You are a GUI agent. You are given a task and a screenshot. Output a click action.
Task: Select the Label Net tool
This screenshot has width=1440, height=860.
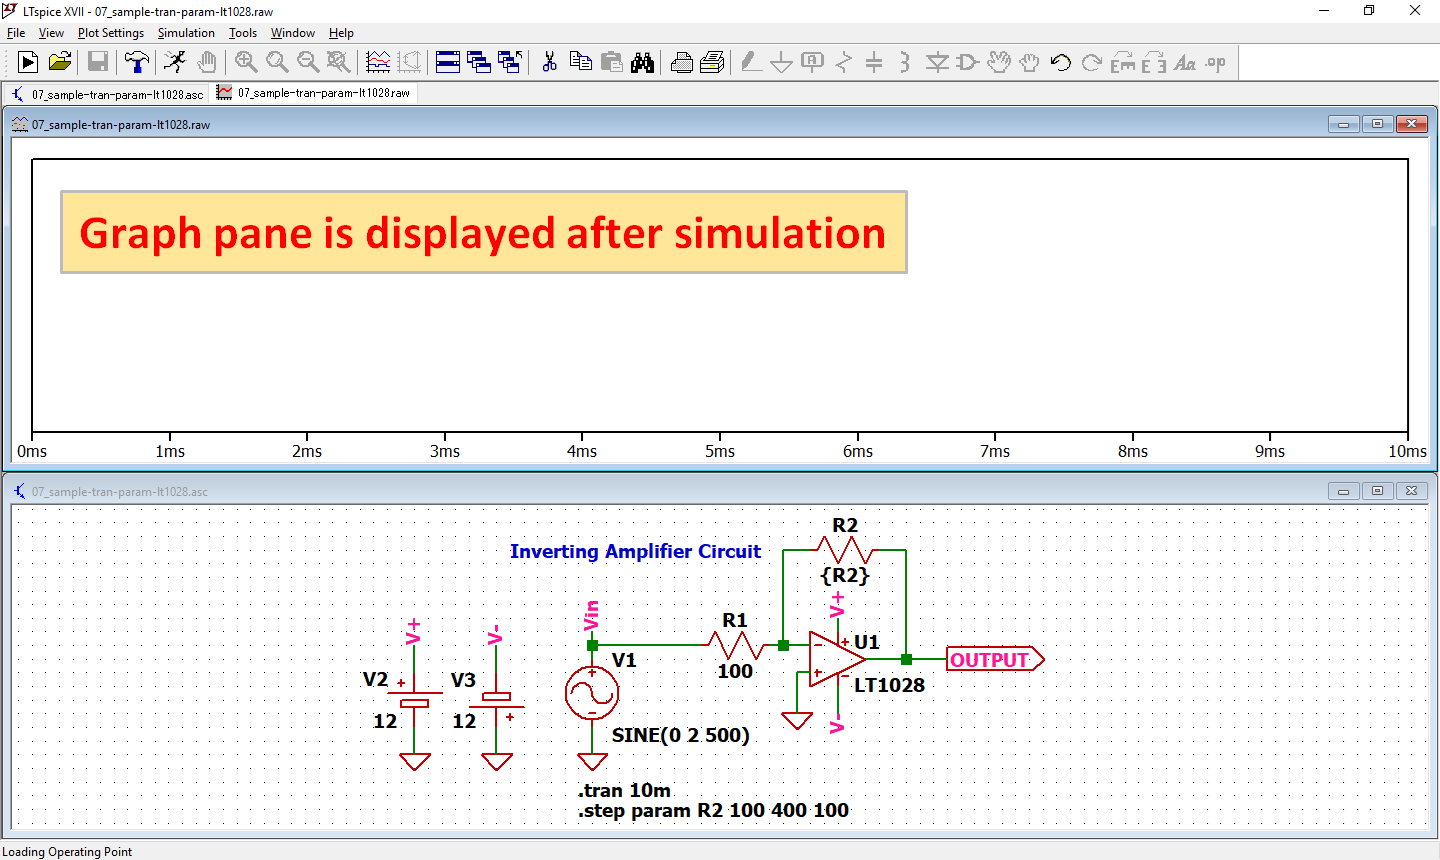(x=812, y=62)
